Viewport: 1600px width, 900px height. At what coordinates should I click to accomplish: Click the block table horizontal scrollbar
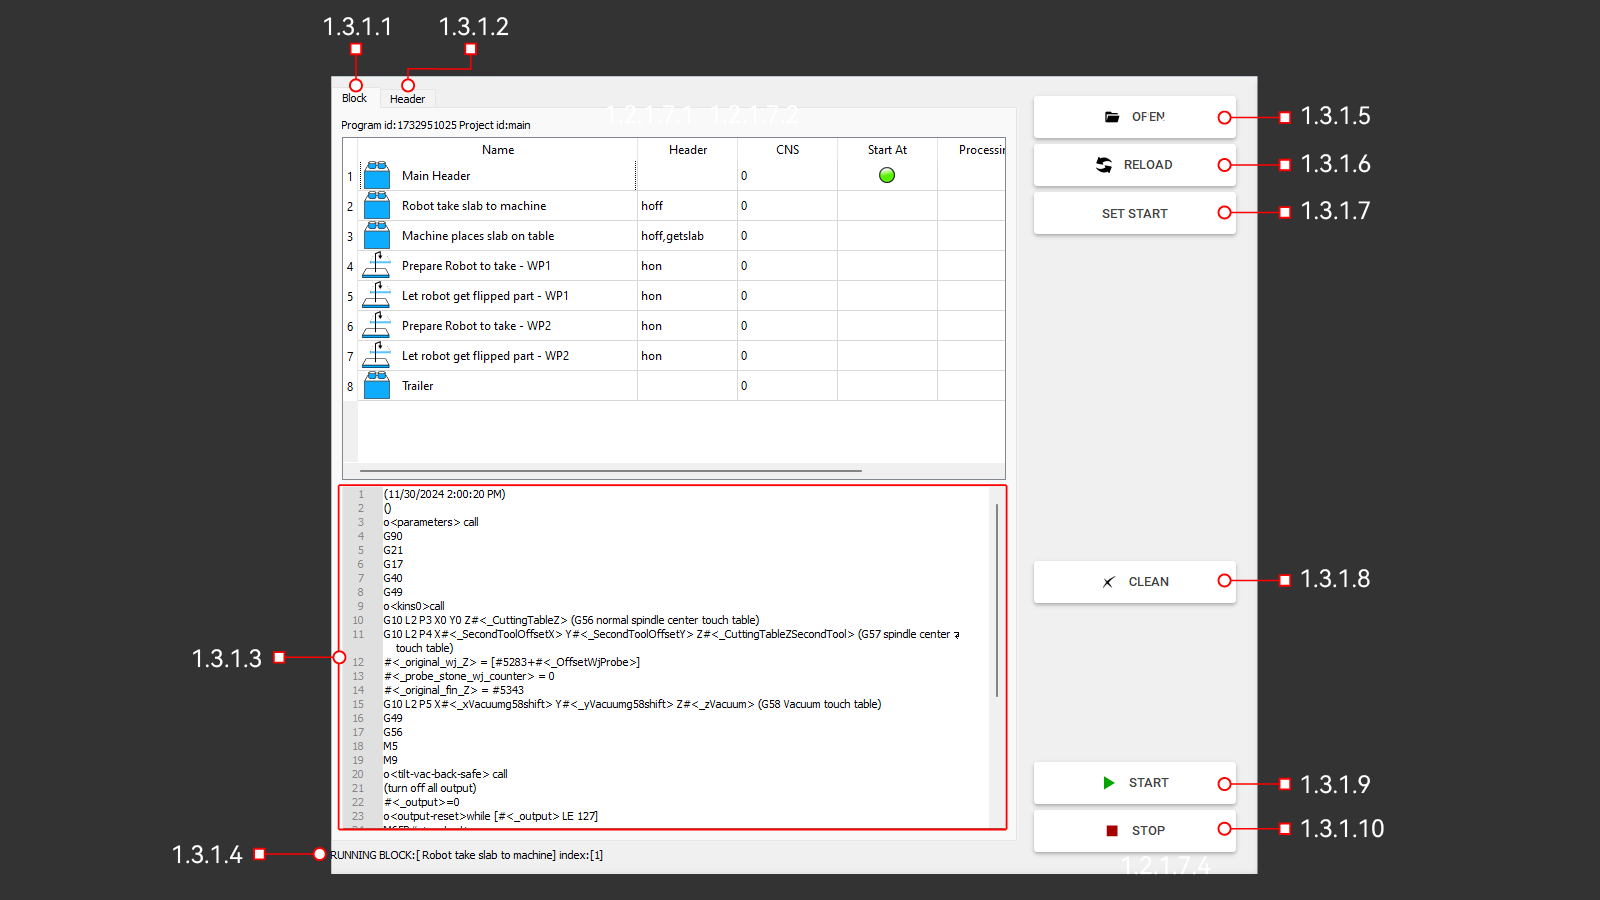tap(610, 470)
